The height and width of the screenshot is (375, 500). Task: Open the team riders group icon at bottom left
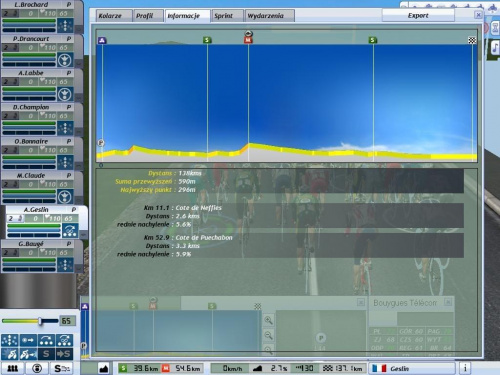pyautogui.click(x=13, y=368)
